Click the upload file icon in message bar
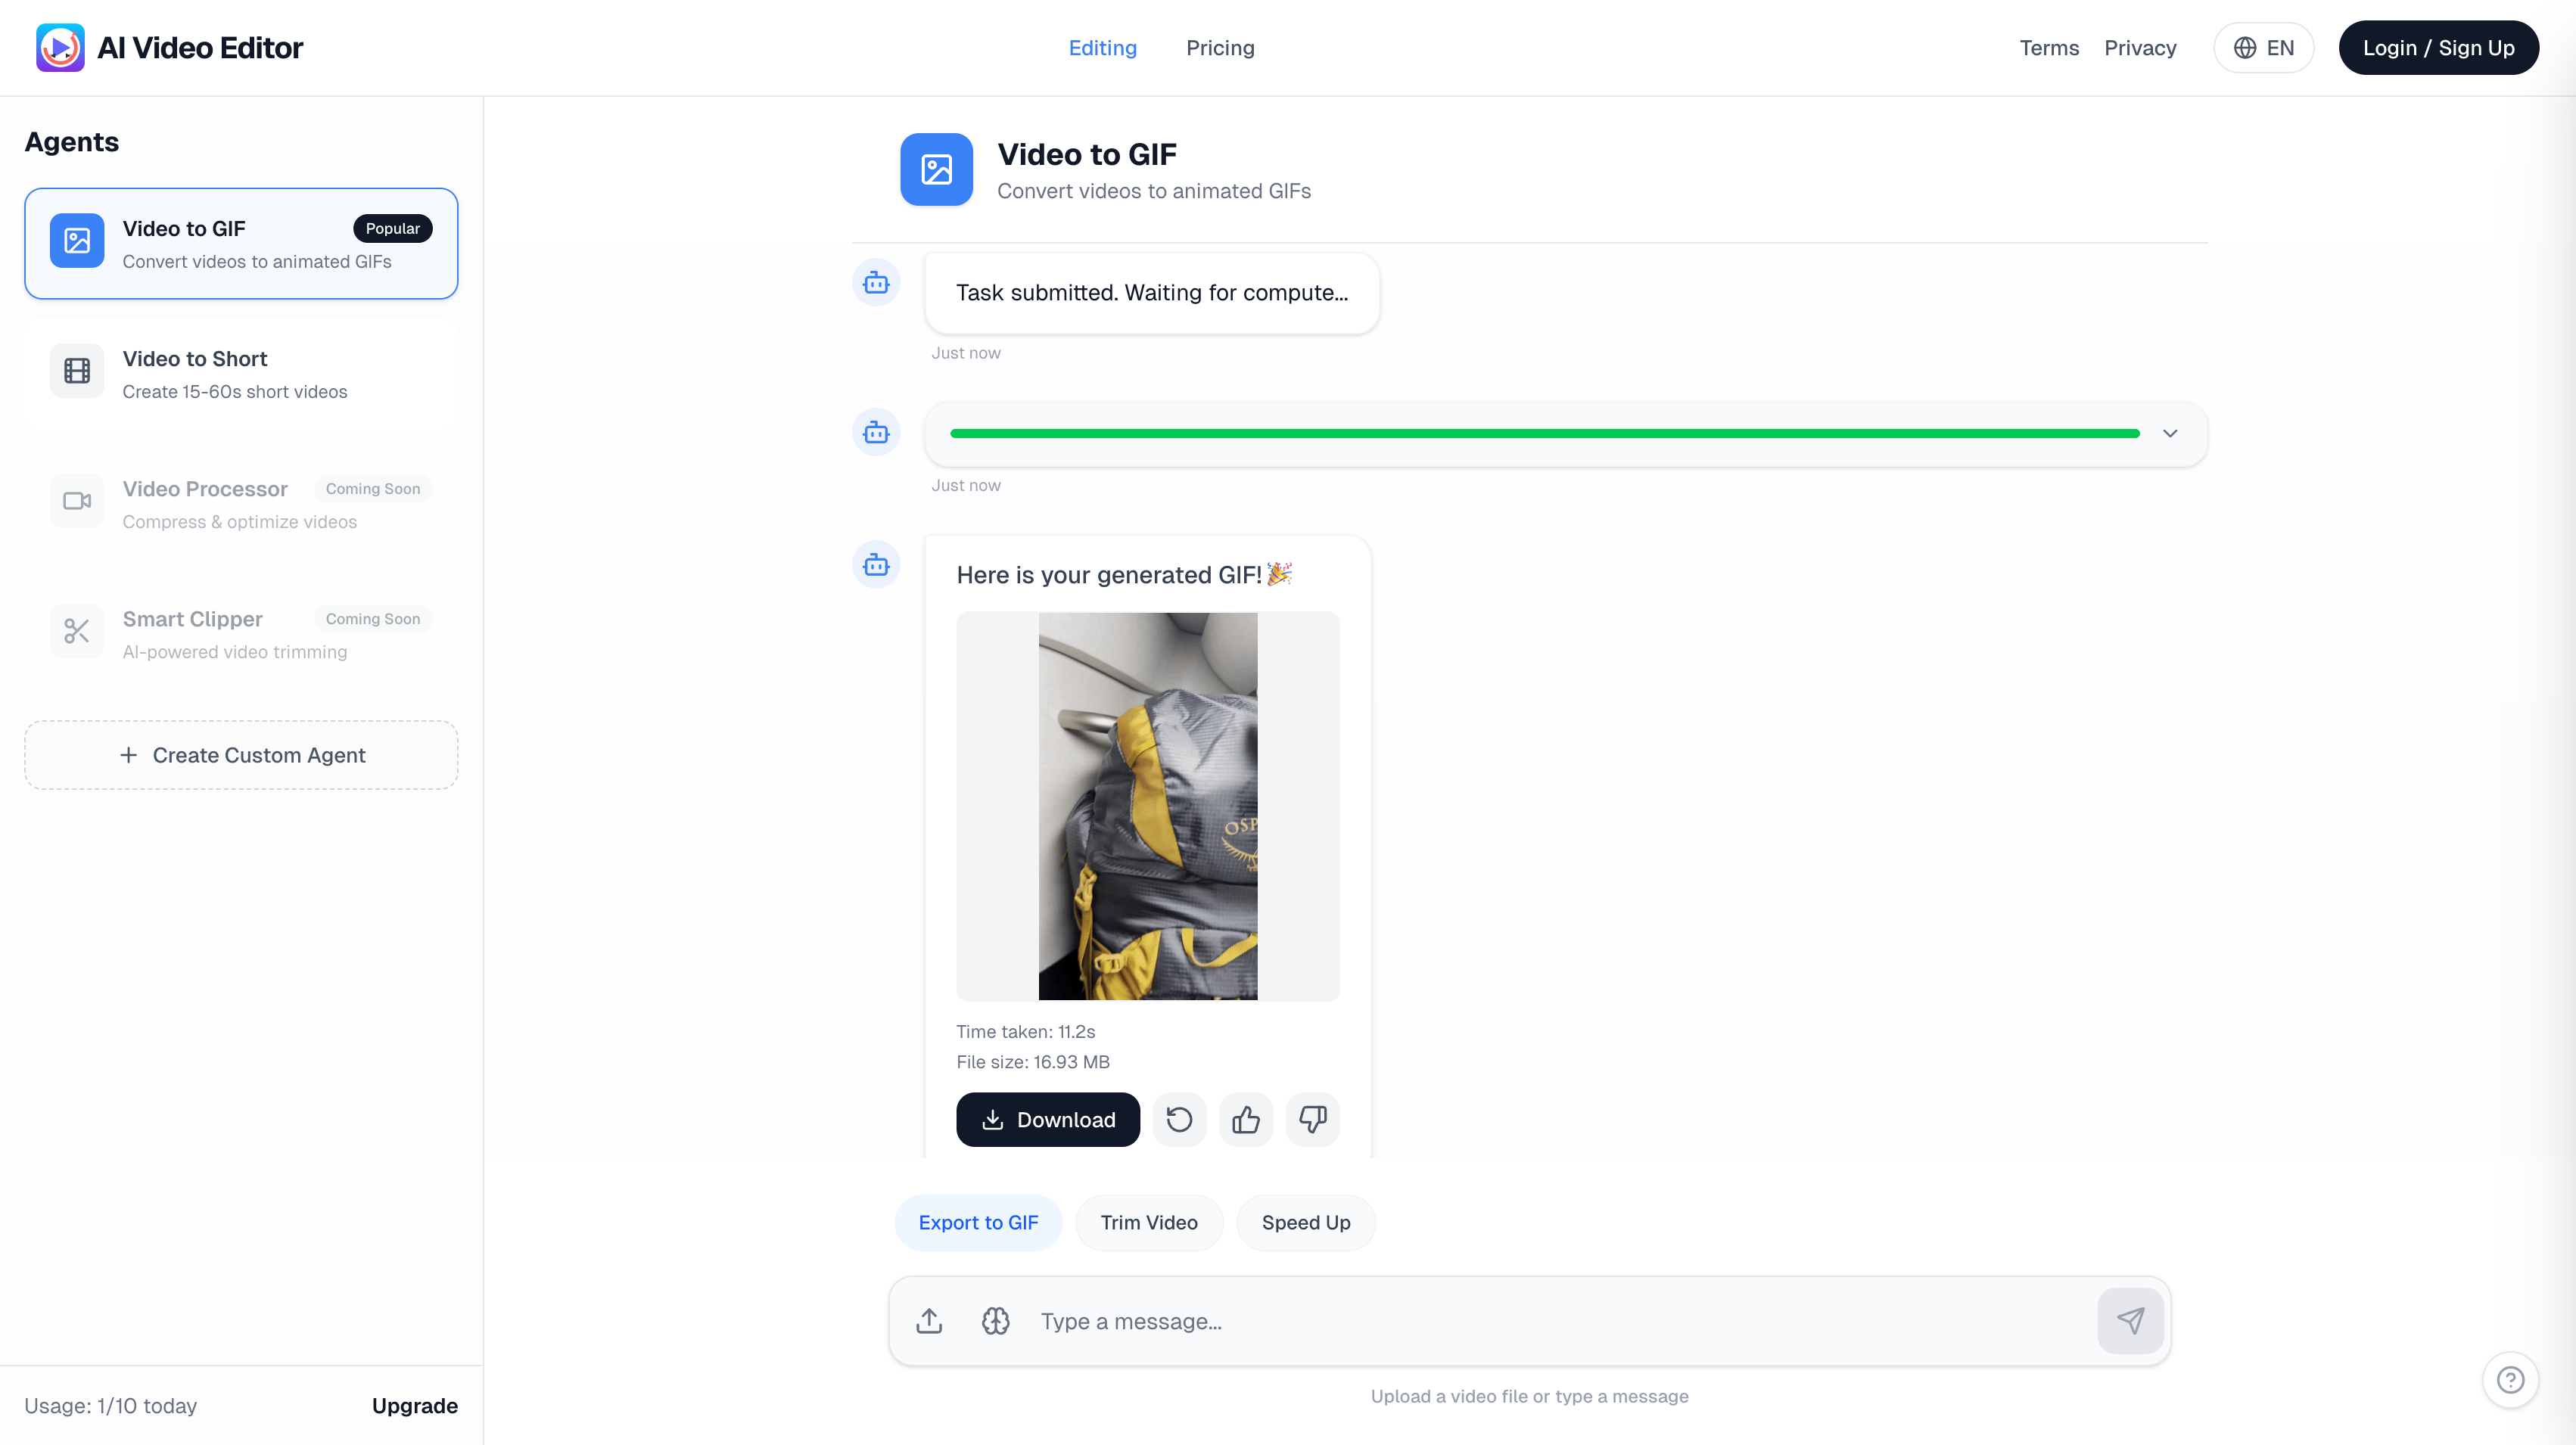2576x1445 pixels. click(x=928, y=1320)
